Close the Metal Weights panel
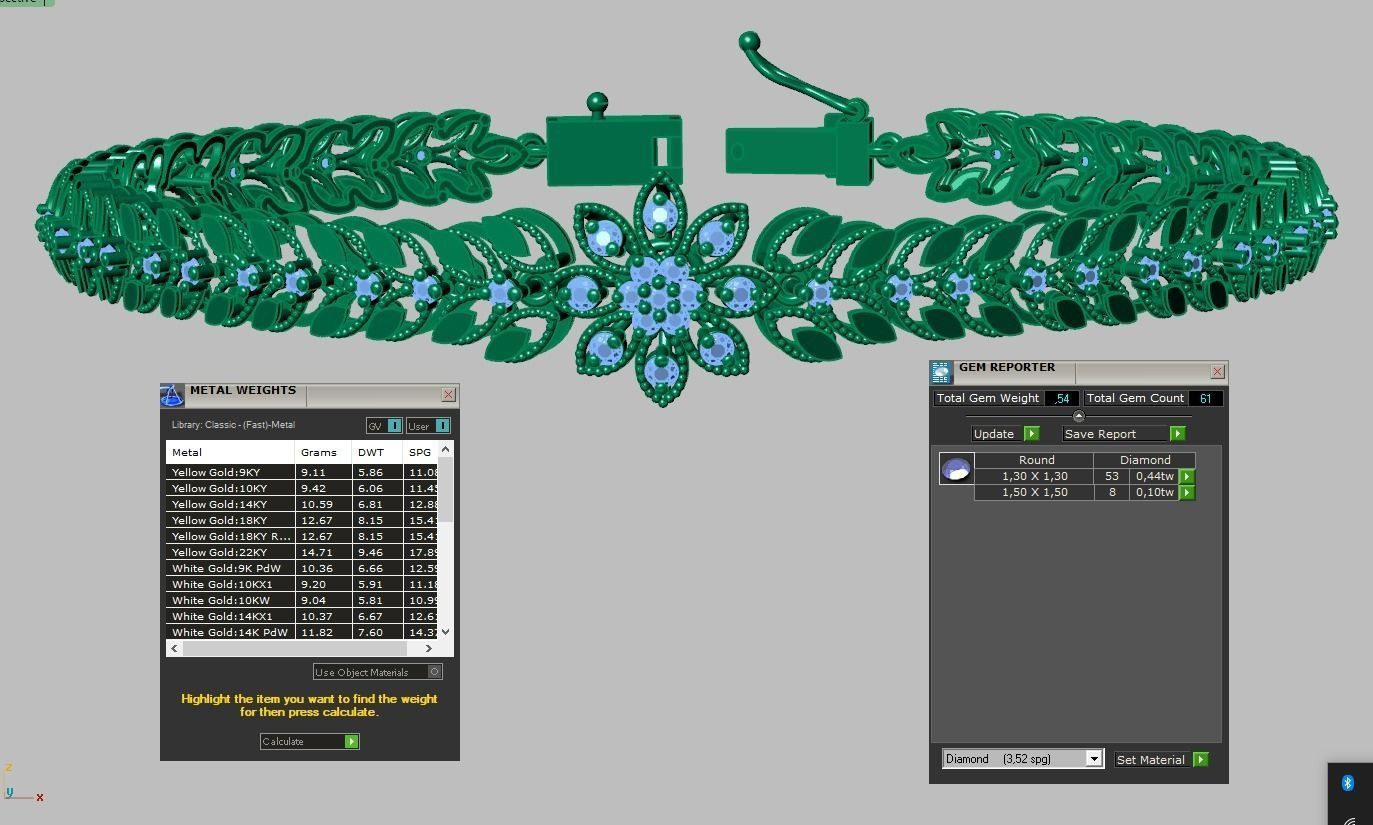 click(x=449, y=395)
